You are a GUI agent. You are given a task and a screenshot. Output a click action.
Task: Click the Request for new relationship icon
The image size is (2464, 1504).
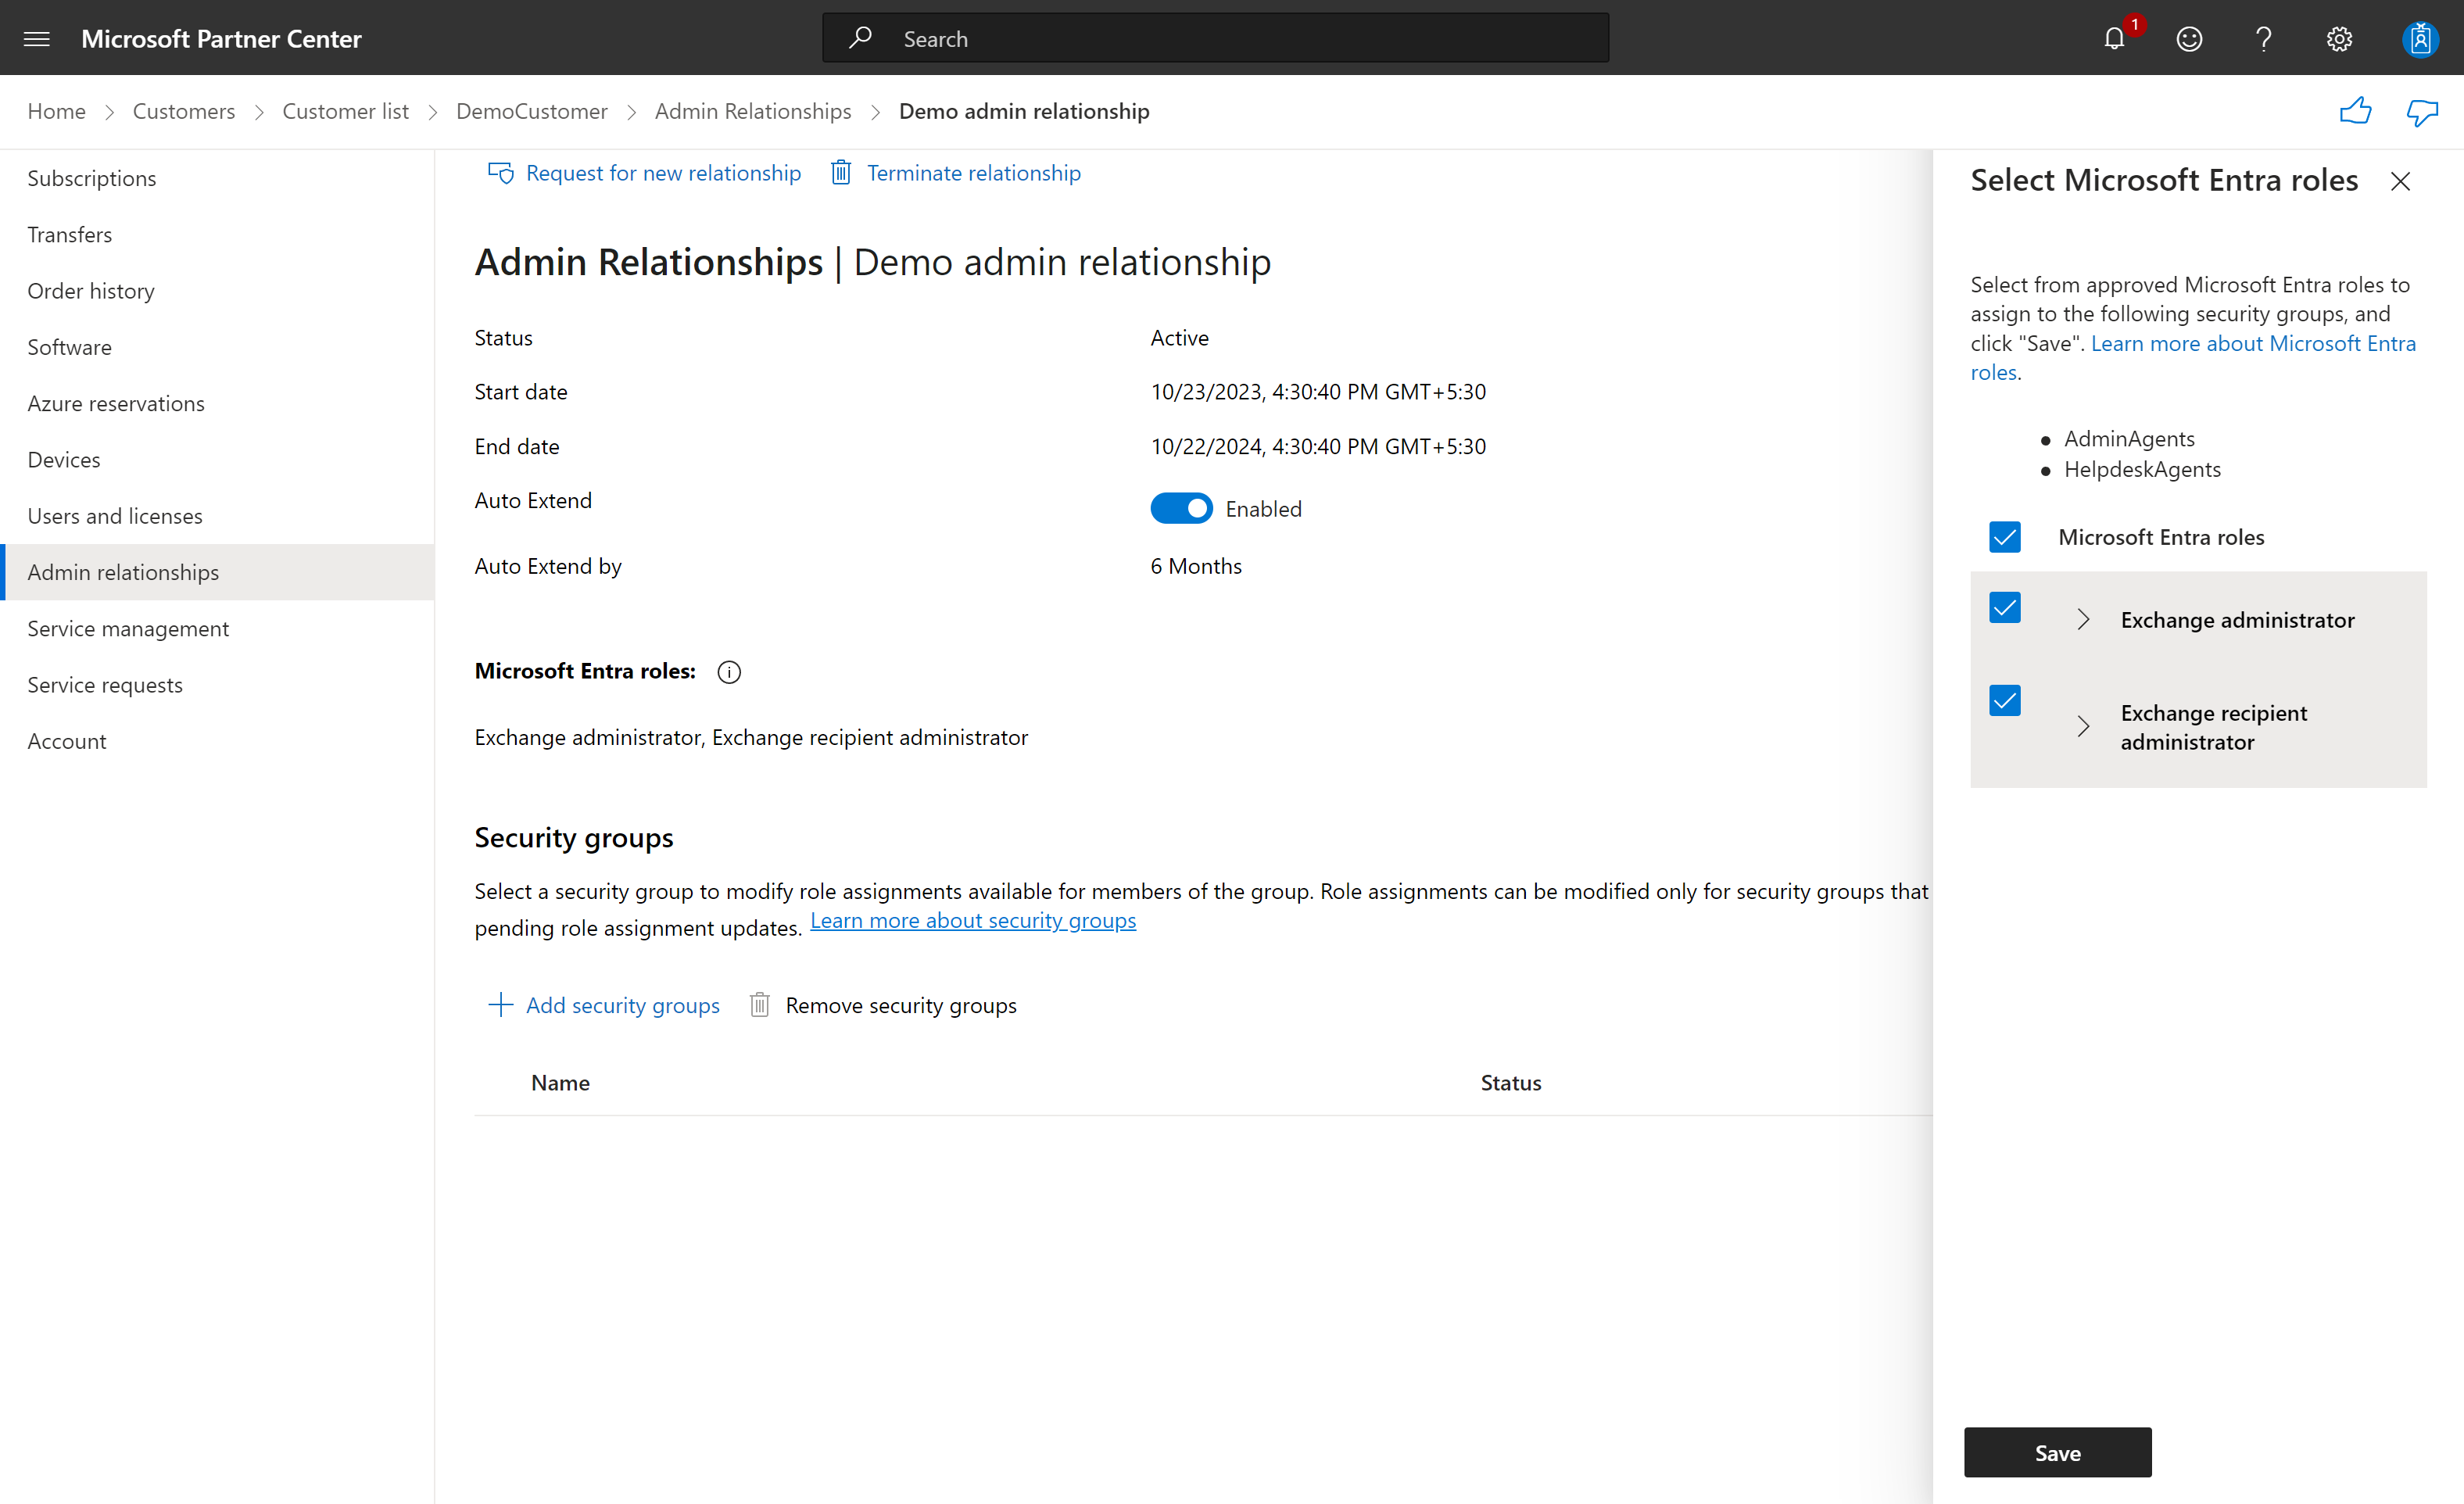pos(500,173)
